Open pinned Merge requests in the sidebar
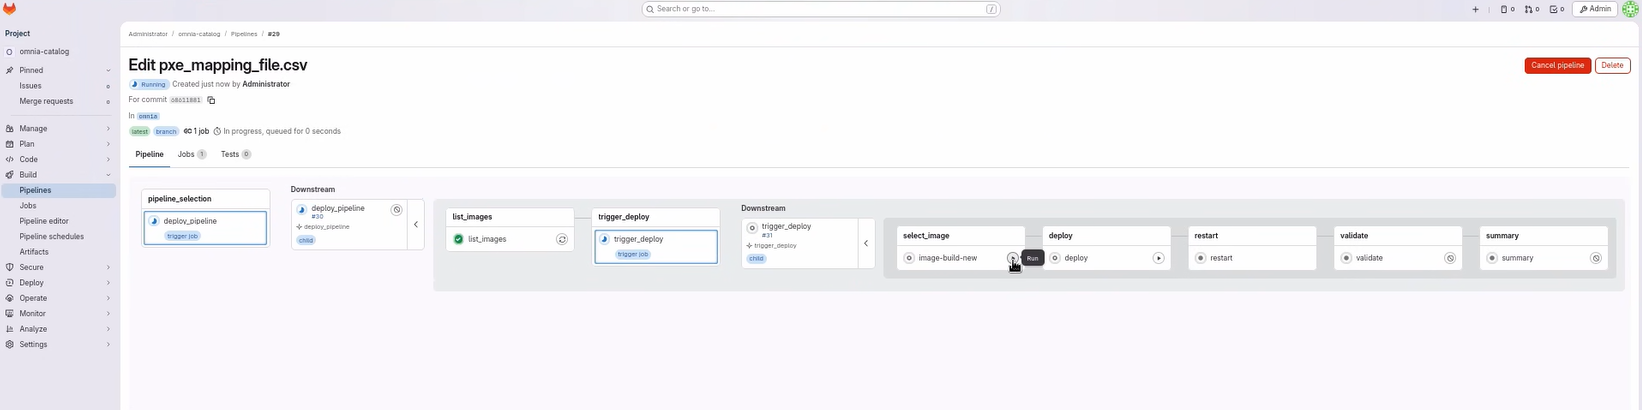 tap(58, 101)
